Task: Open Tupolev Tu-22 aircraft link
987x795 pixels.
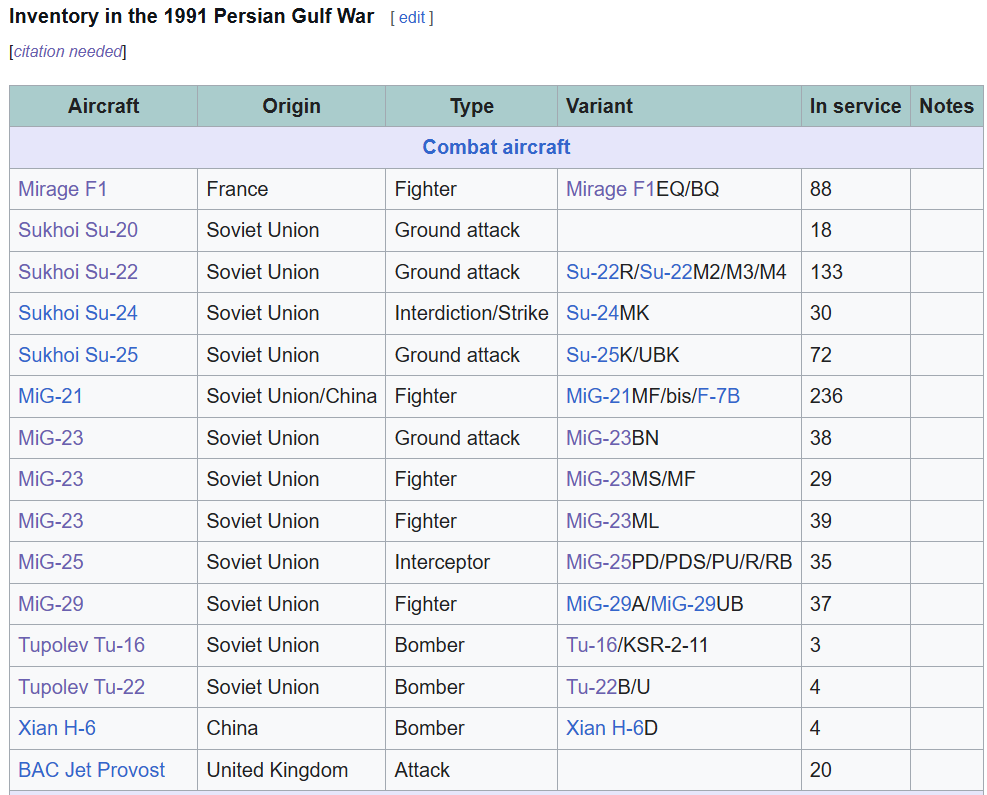Action: point(81,687)
